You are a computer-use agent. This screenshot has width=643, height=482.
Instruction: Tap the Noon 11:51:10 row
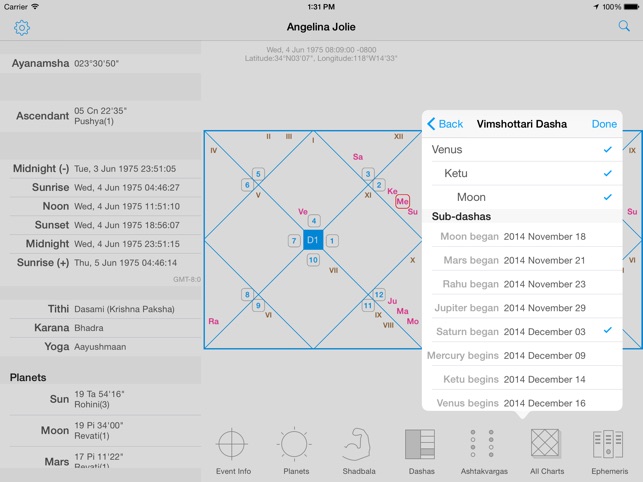[100, 206]
